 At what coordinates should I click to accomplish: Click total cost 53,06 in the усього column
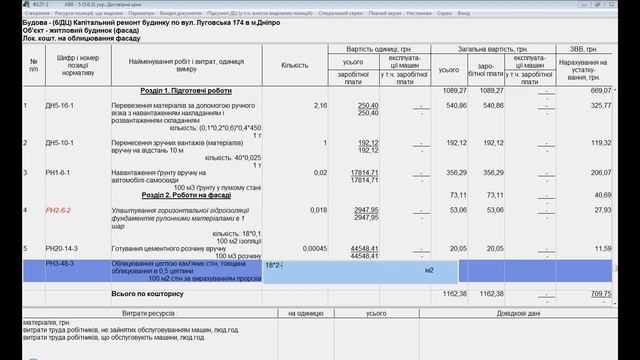pyautogui.click(x=458, y=210)
